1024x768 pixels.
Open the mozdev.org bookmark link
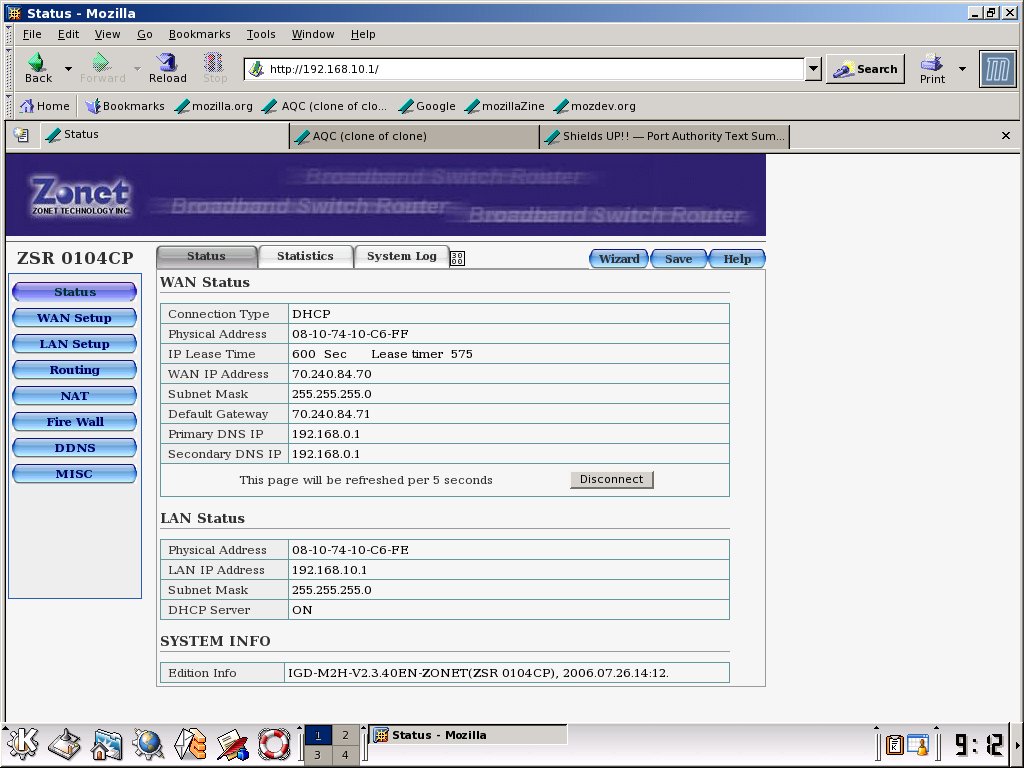[595, 106]
